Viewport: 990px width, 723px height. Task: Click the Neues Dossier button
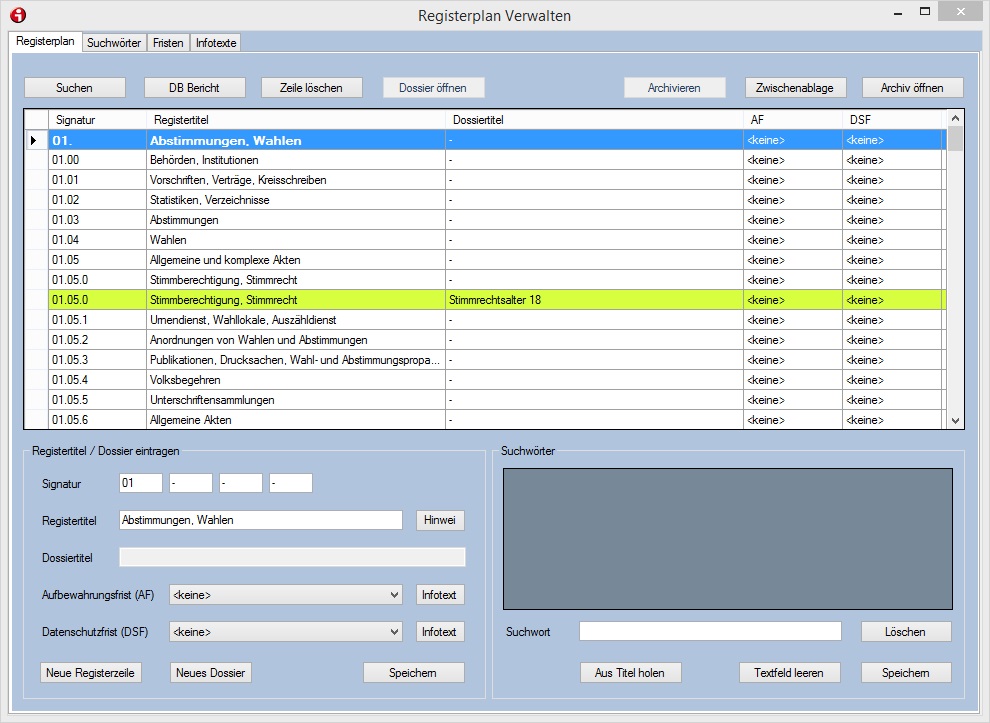pos(211,673)
